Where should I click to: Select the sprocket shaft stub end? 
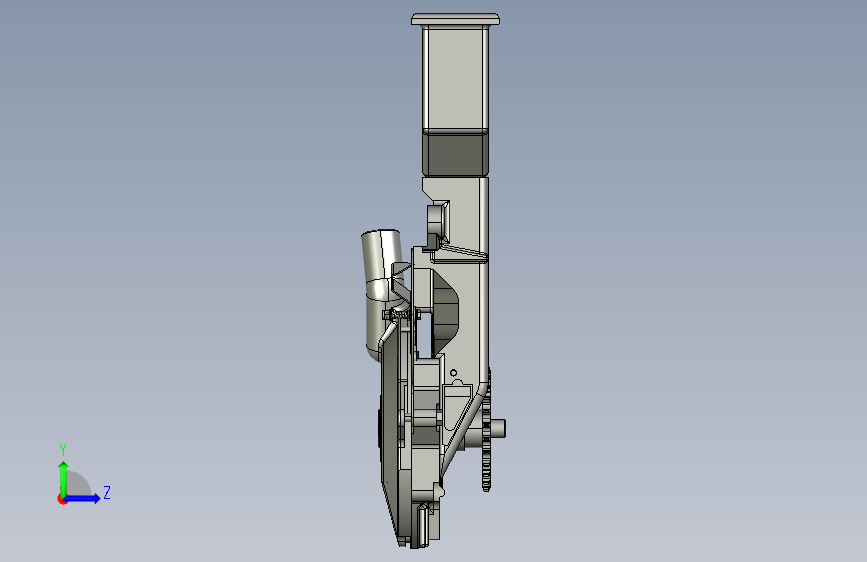point(498,429)
